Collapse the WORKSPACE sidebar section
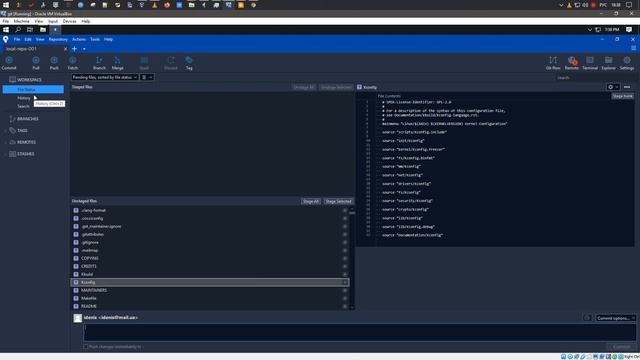This screenshot has width=640, height=360. click(x=29, y=80)
